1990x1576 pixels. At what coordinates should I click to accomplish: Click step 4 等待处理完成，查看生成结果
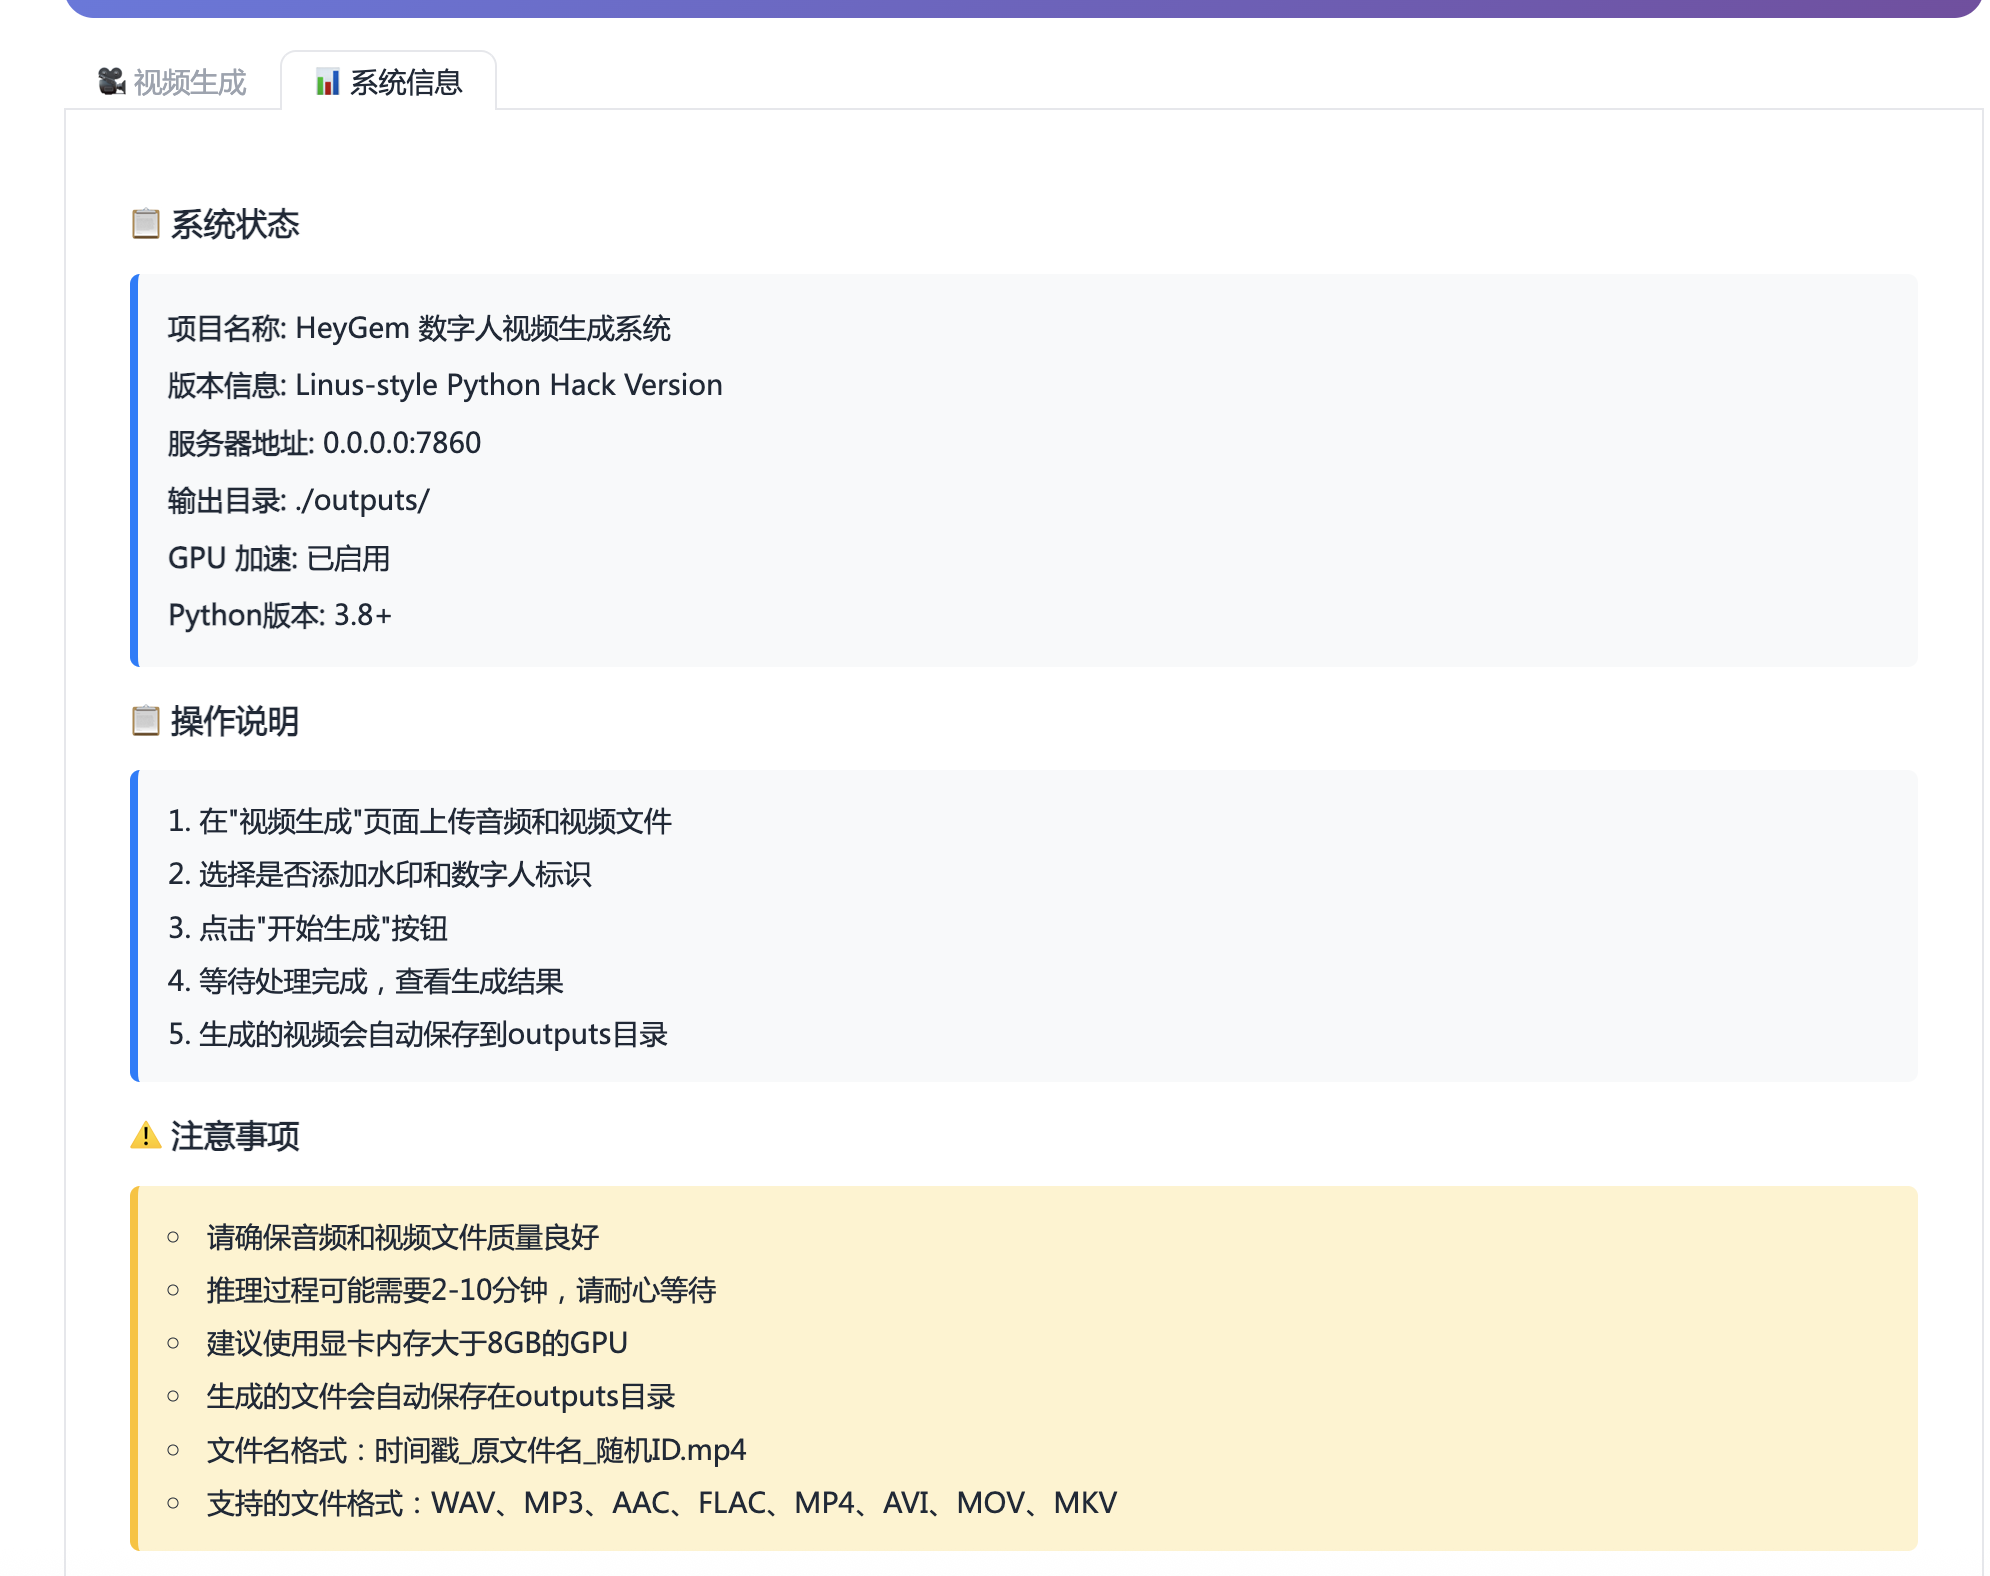coord(366,981)
